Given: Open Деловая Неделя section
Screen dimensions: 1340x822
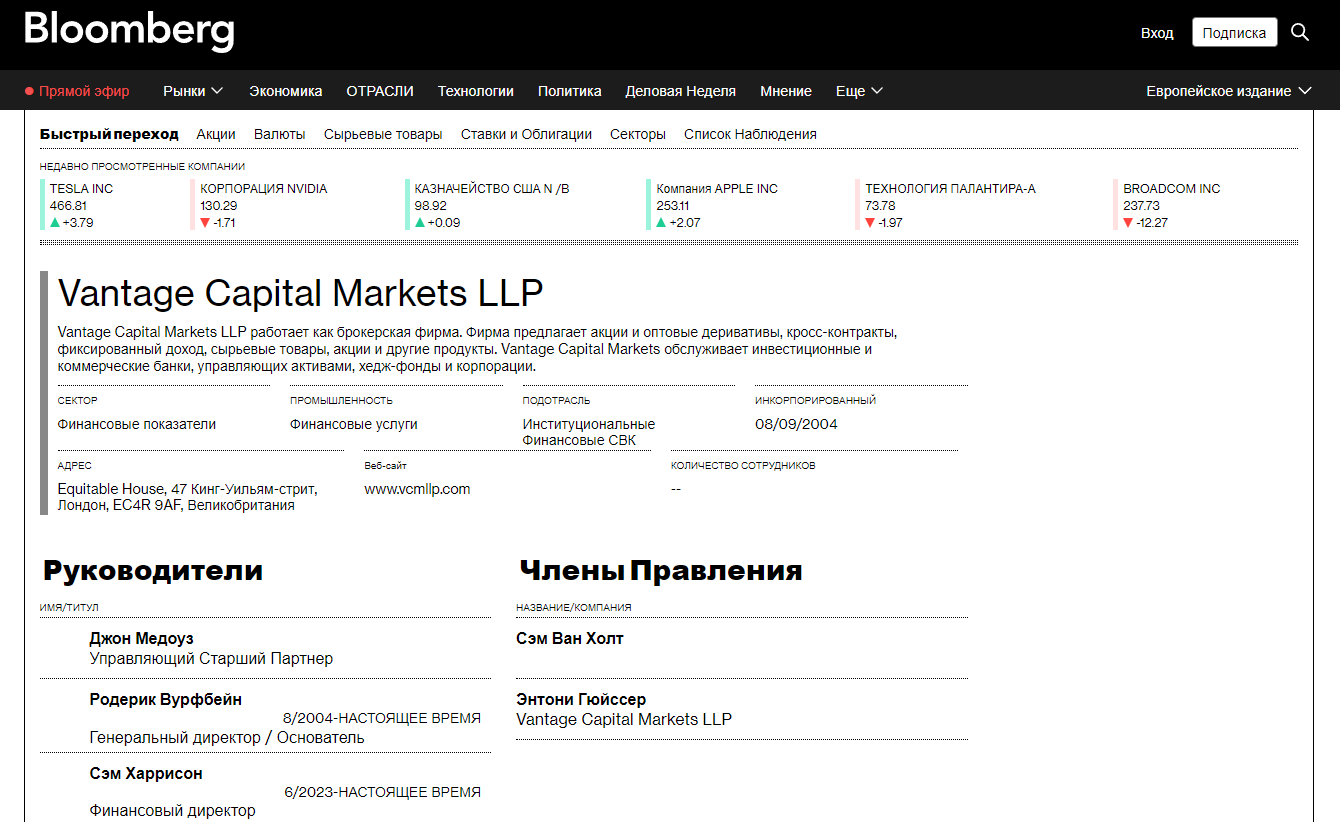Looking at the screenshot, I should pyautogui.click(x=681, y=91).
